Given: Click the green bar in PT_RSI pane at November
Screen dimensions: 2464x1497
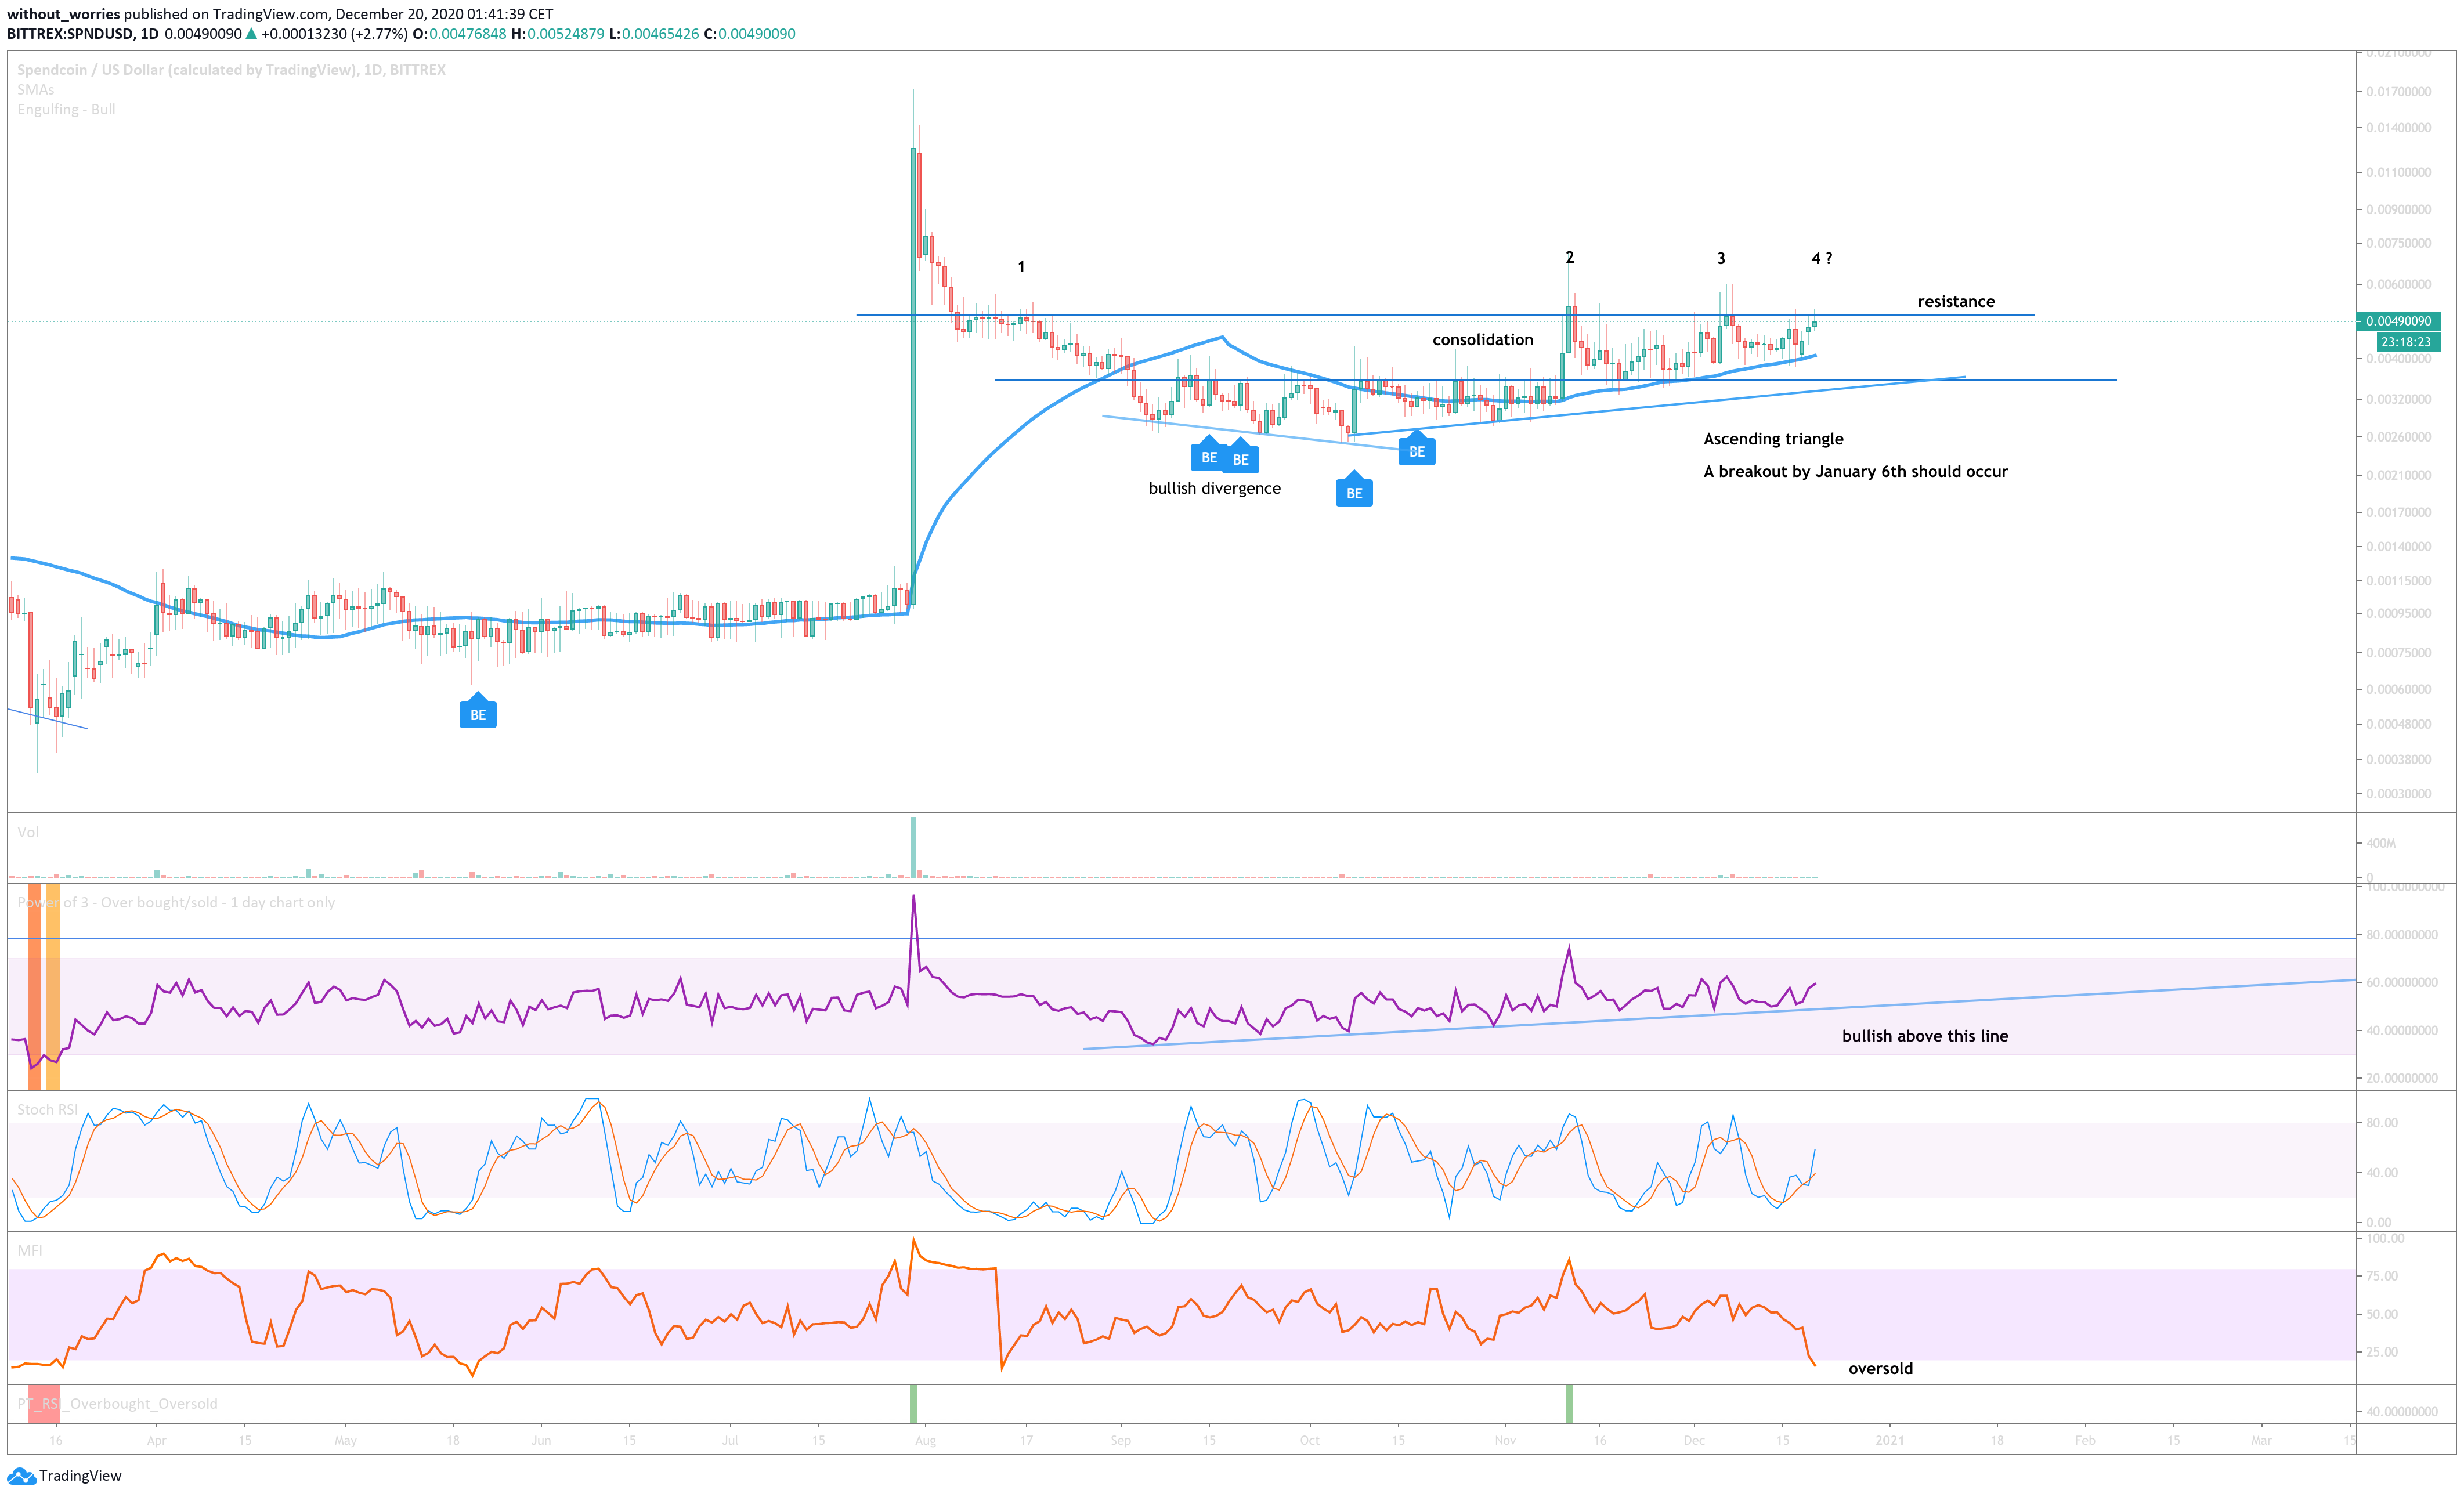Looking at the screenshot, I should [x=1569, y=1403].
